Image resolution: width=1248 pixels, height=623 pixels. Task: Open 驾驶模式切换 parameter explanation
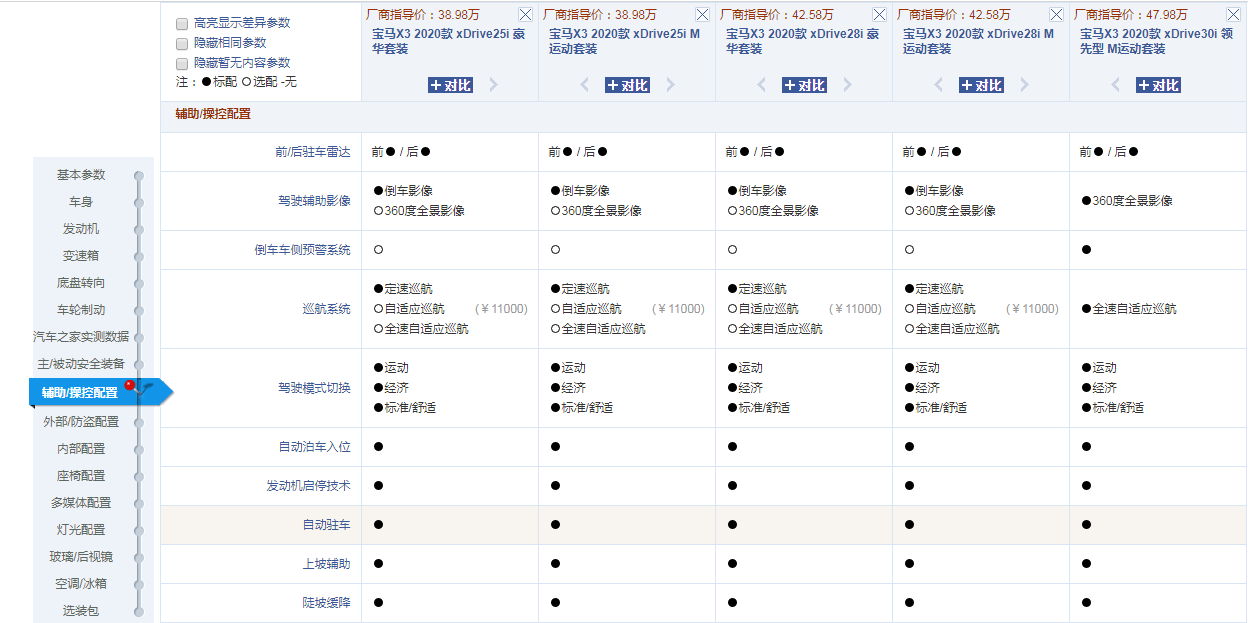coord(314,388)
